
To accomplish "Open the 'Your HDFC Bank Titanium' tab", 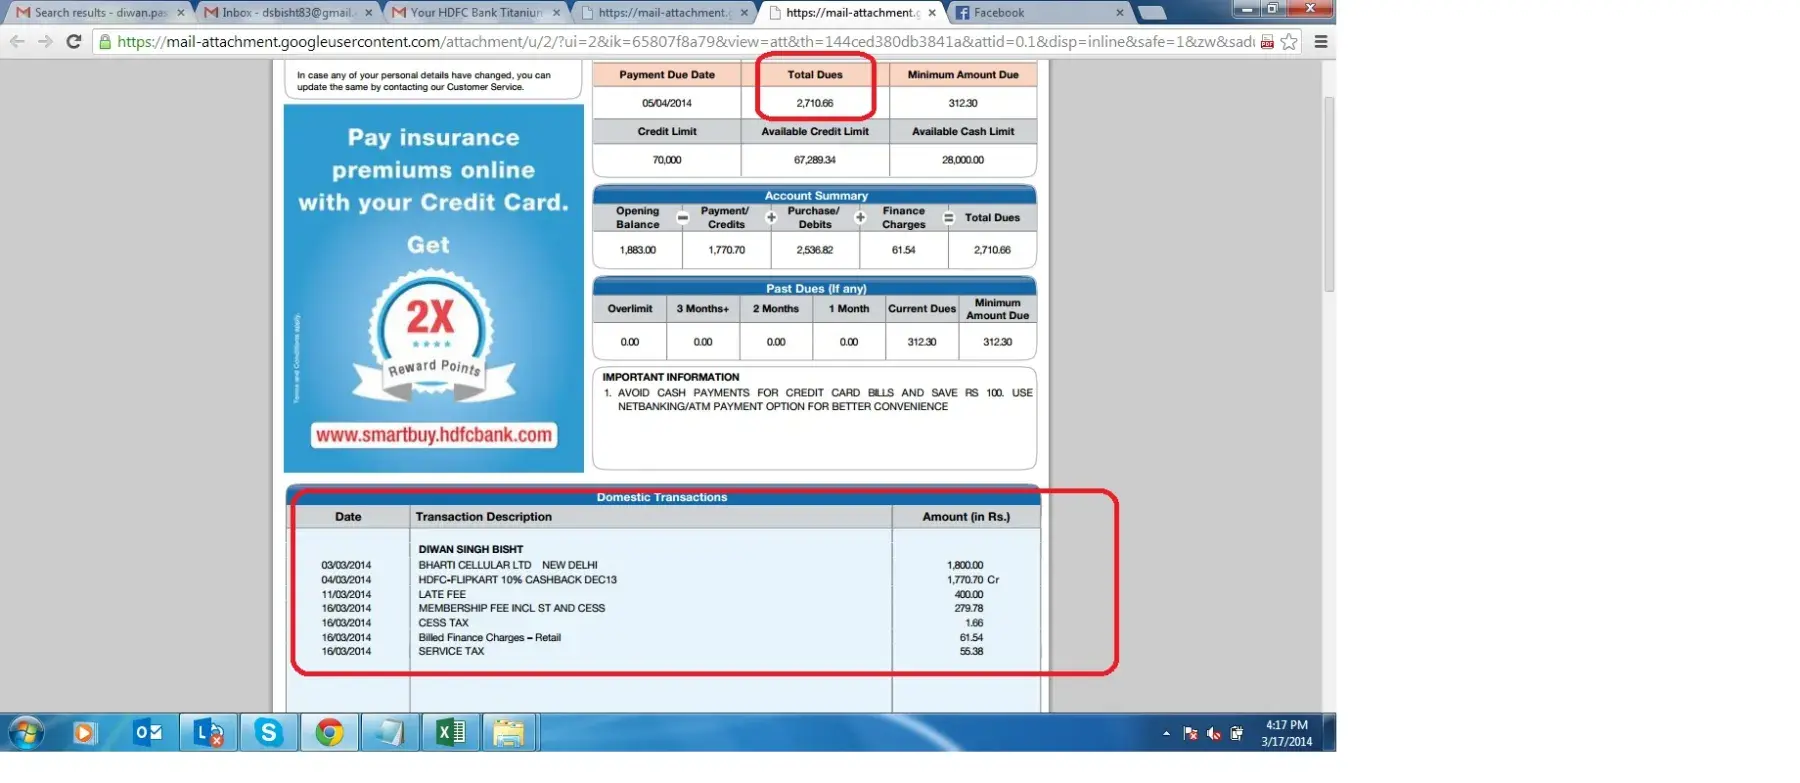I will point(474,13).
